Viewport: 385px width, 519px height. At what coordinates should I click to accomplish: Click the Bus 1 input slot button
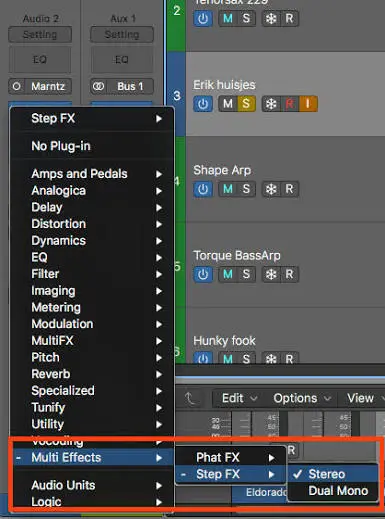(x=130, y=86)
